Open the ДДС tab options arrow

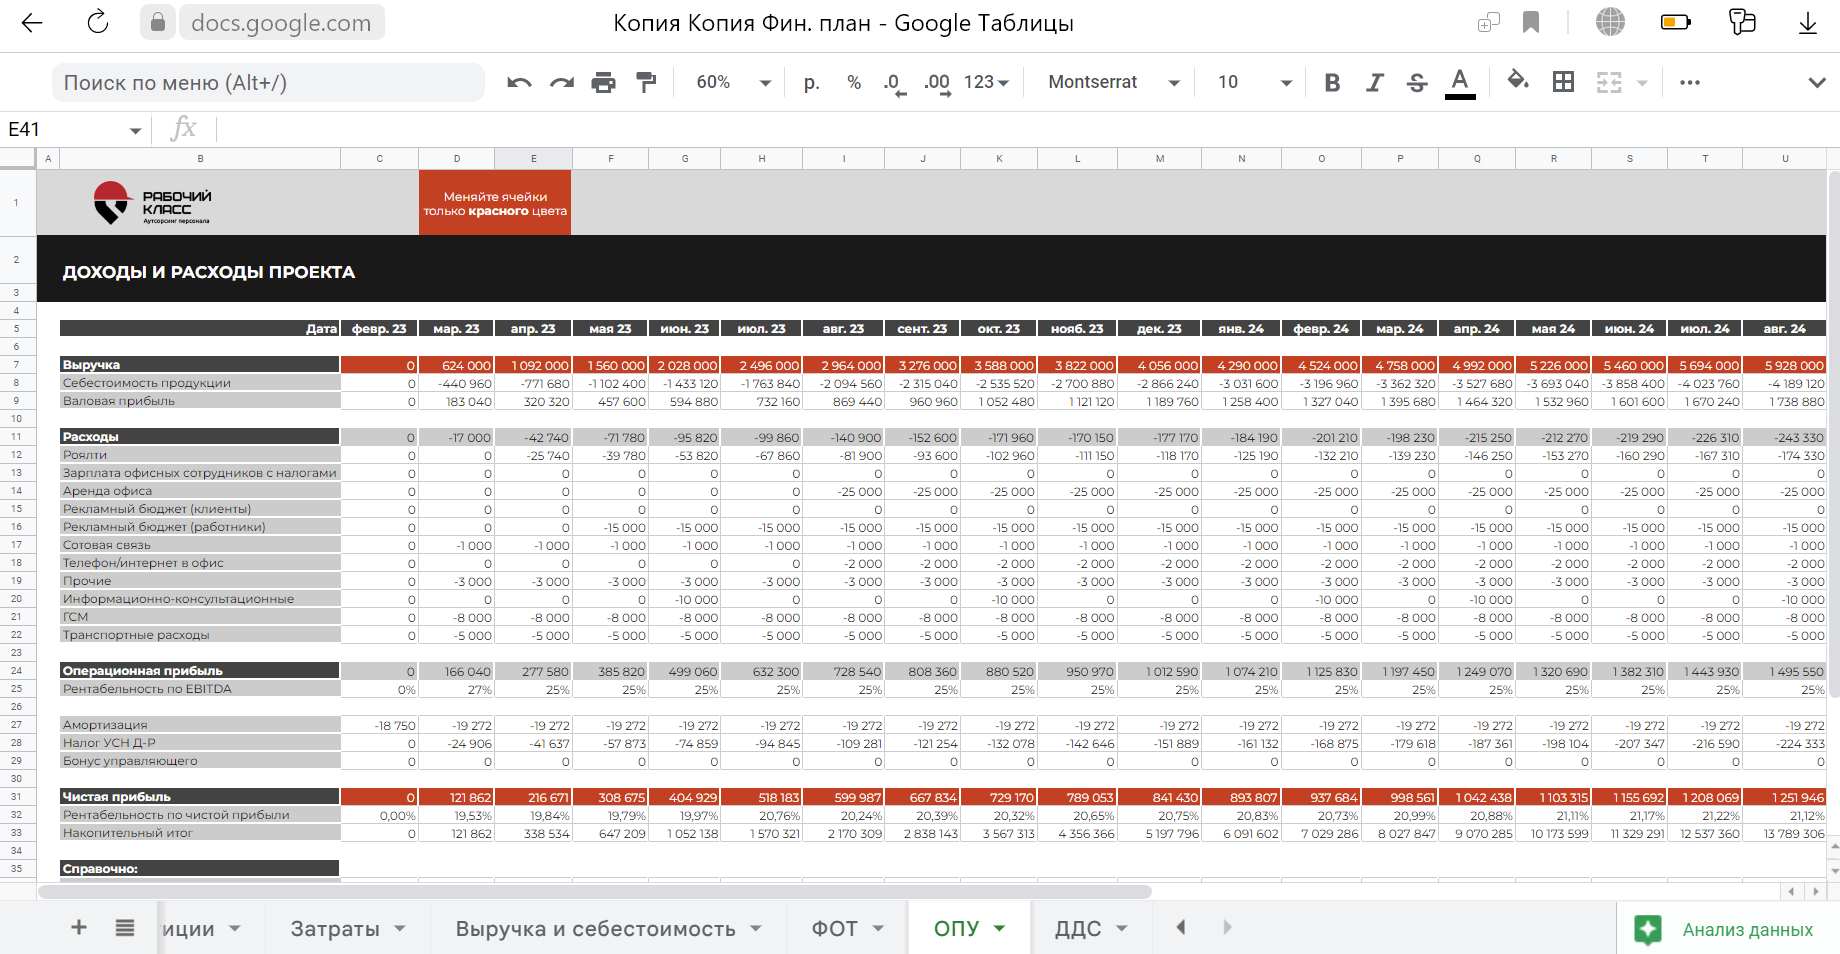point(1122,929)
